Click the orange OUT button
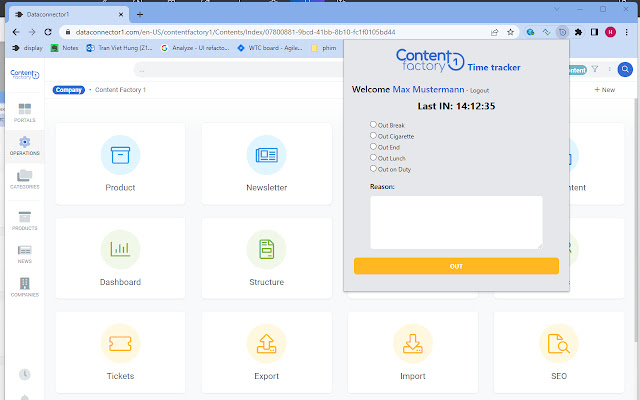Image resolution: width=640 pixels, height=400 pixels. (456, 266)
